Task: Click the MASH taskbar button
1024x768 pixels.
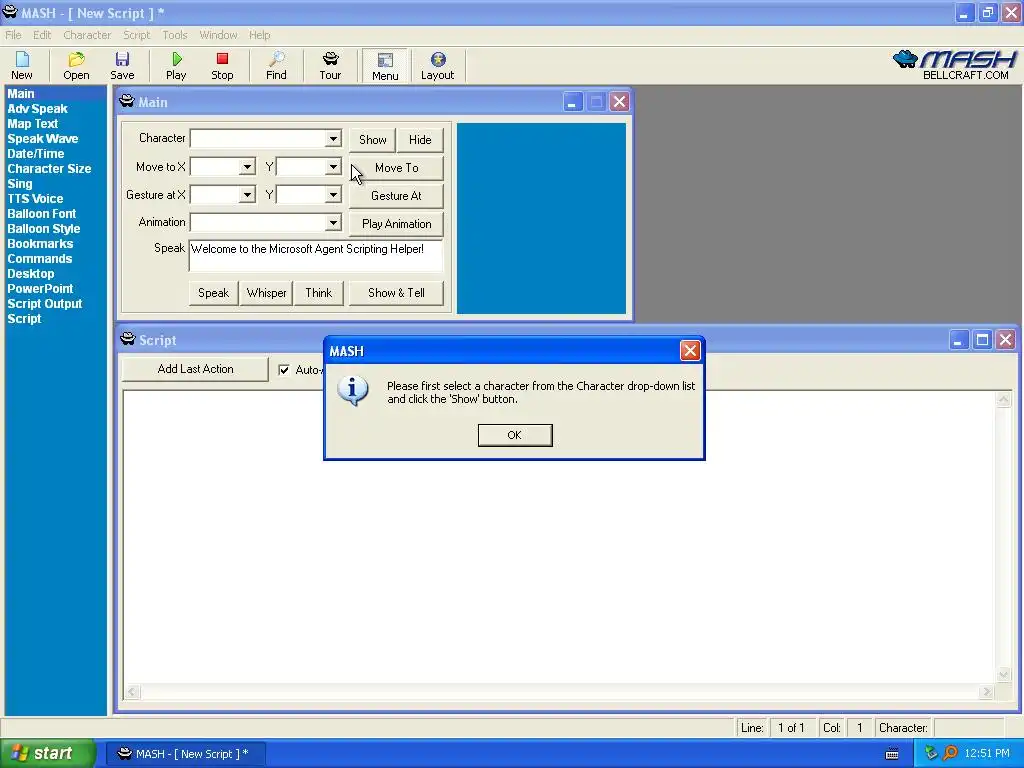Action: 184,754
